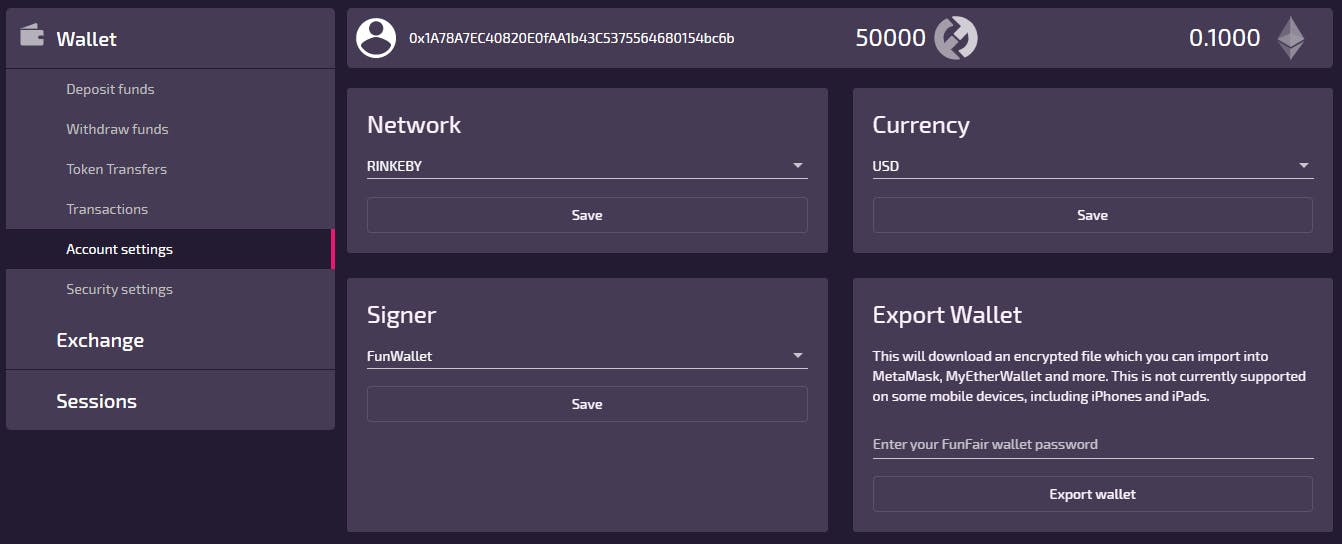Click the FUN token balance icon
Viewport: 1342px width, 544px height.
955,38
